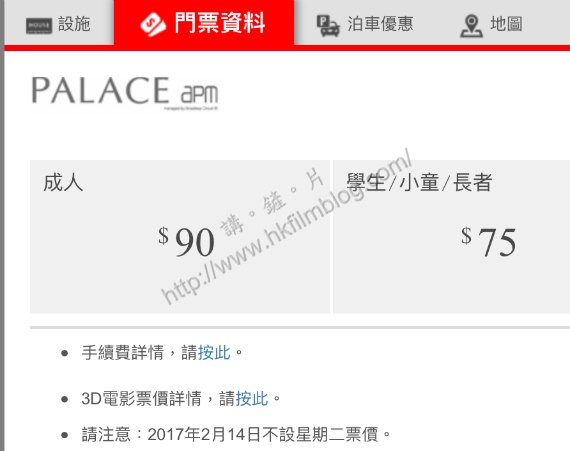
Task: Click the parking car icon
Action: 328,25
